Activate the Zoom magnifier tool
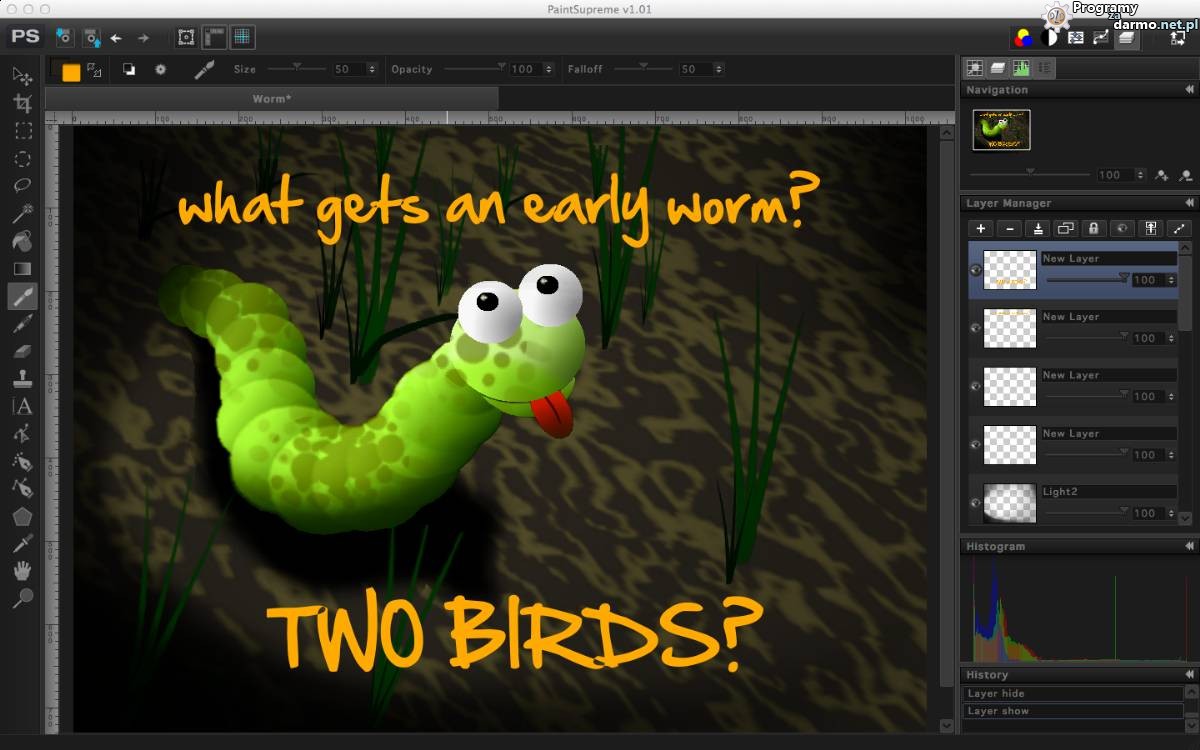Viewport: 1200px width, 750px height. [22, 598]
